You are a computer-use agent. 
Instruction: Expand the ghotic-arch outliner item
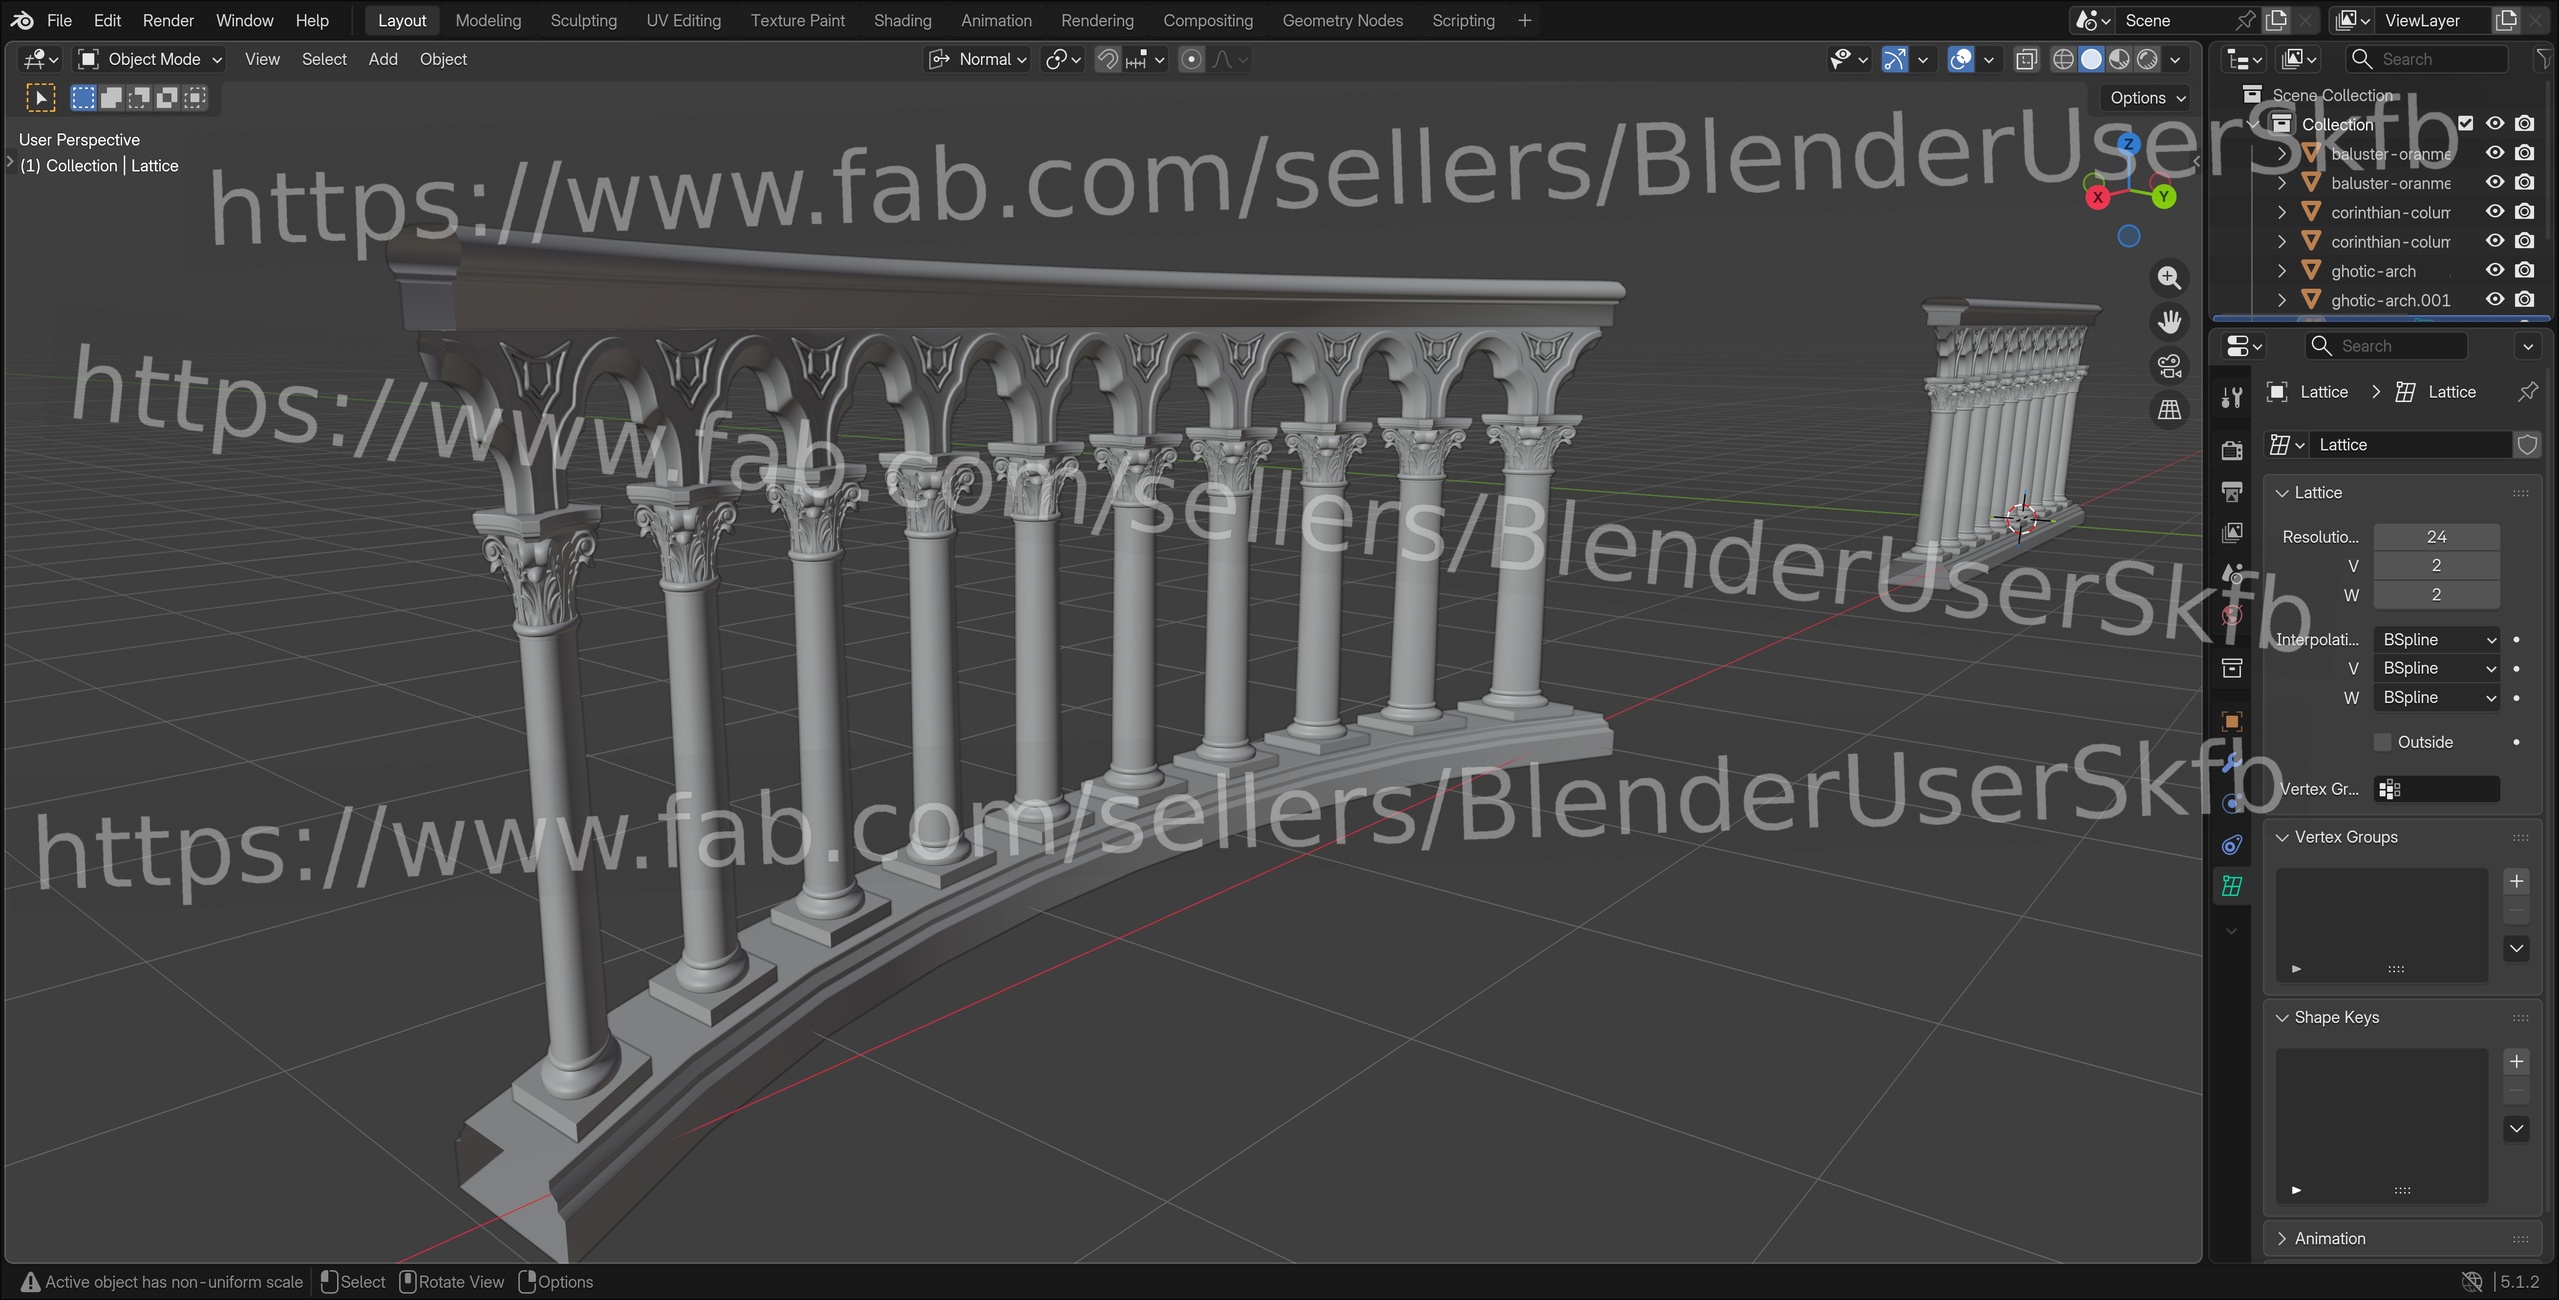[x=2281, y=270]
